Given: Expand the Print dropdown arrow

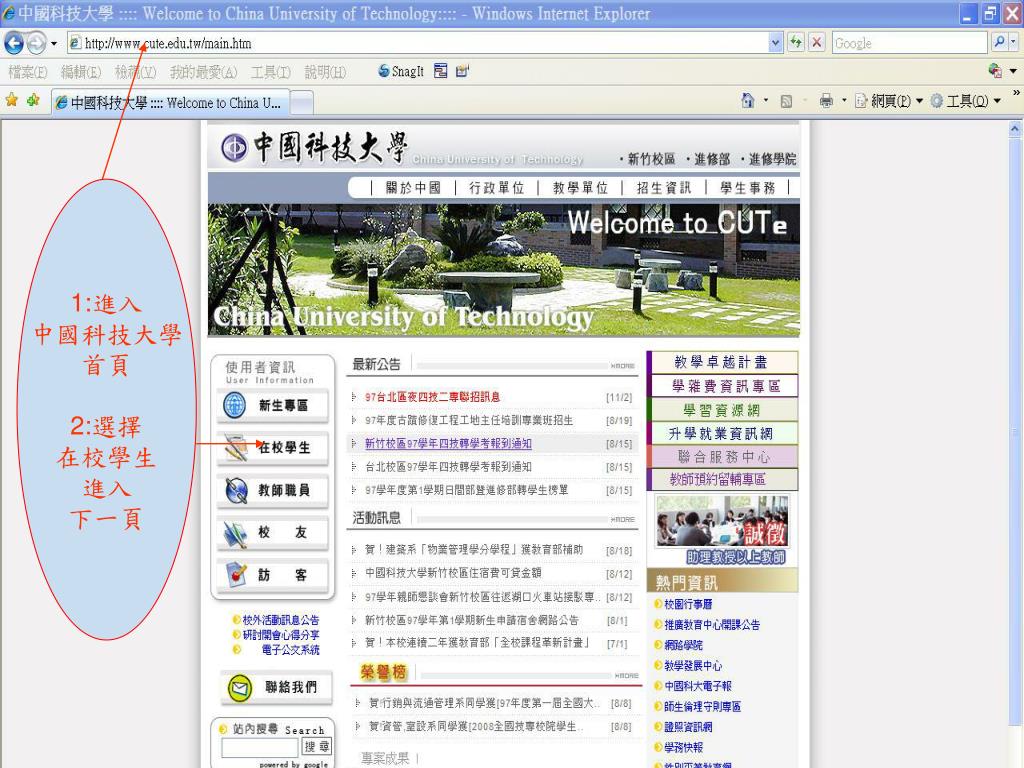Looking at the screenshot, I should (x=844, y=101).
